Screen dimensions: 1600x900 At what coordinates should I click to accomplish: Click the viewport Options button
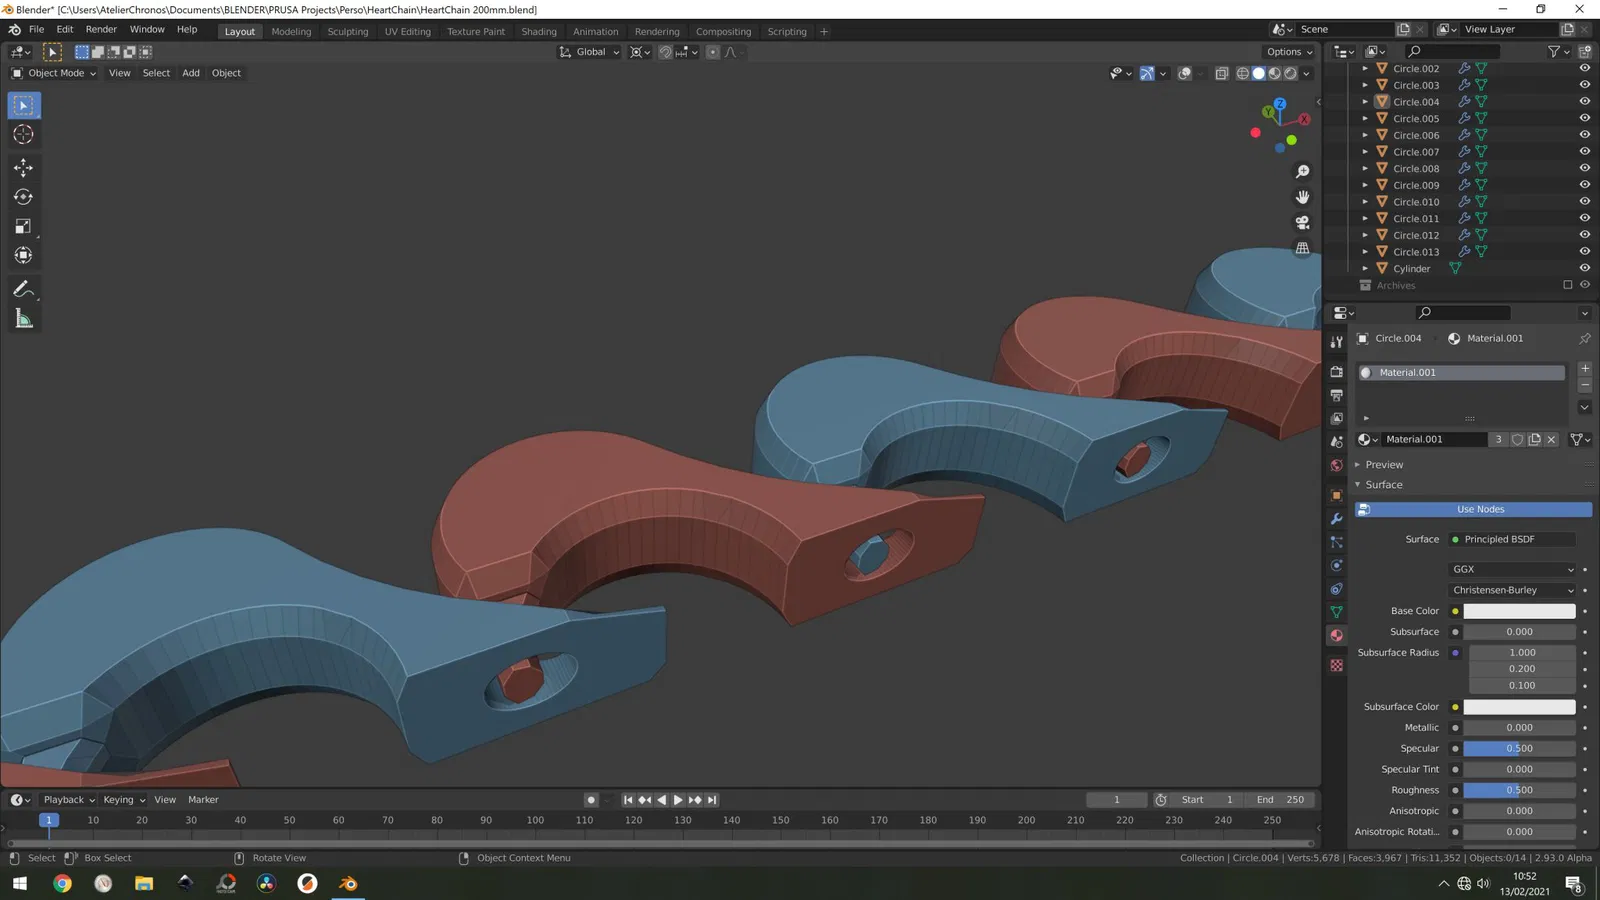coord(1289,52)
